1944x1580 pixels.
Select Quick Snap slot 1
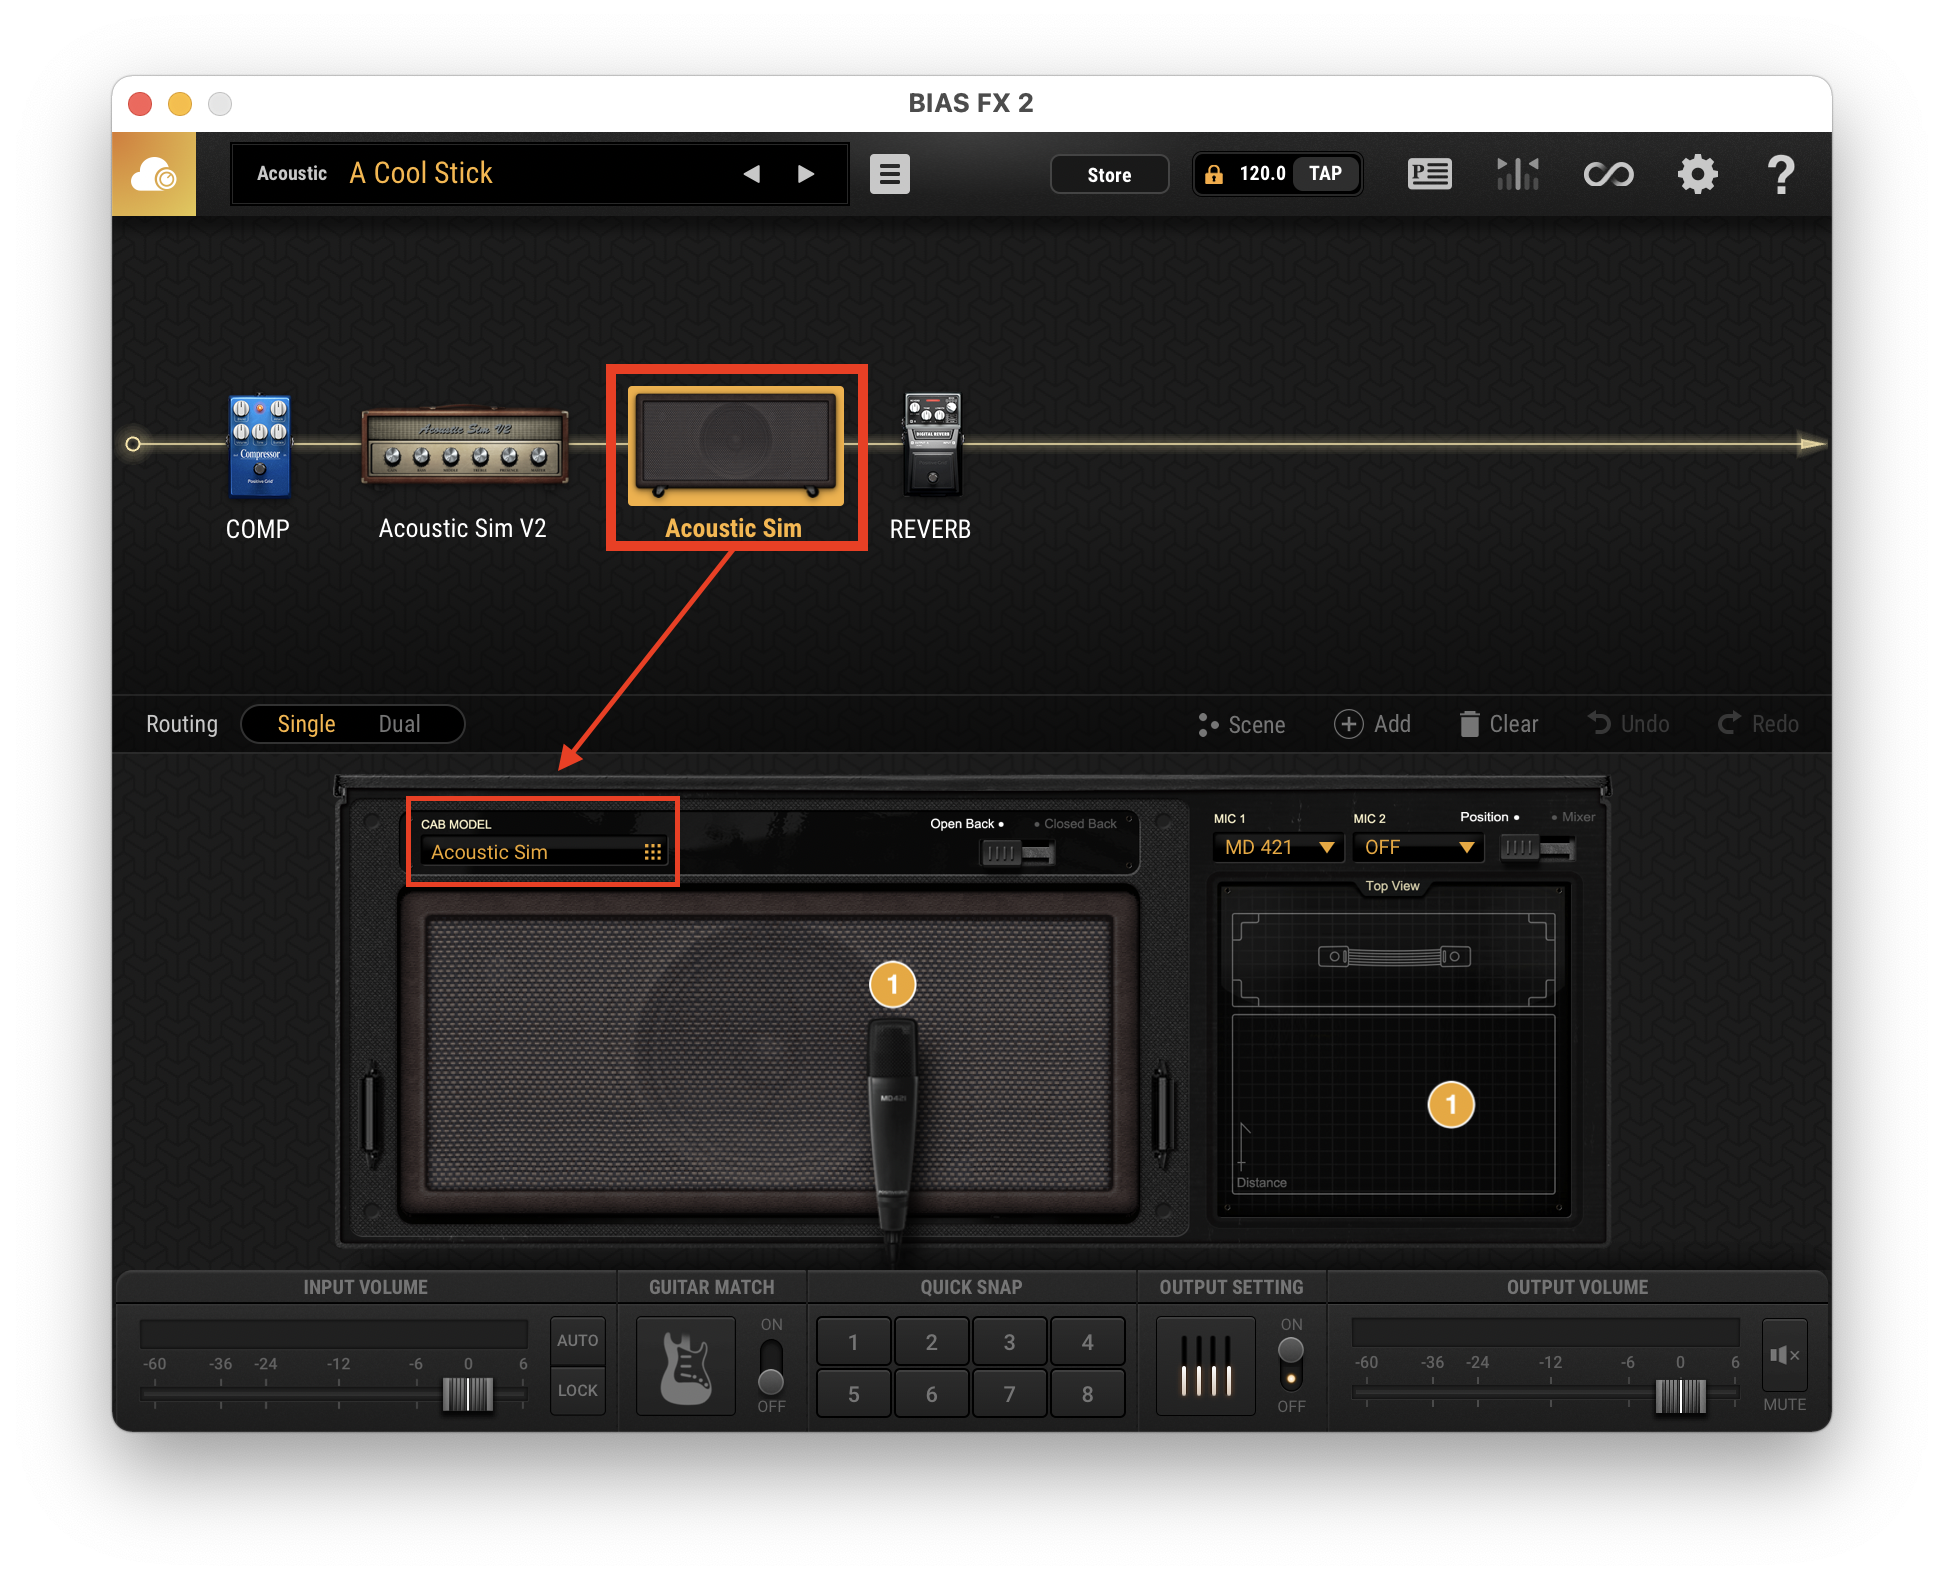pyautogui.click(x=853, y=1342)
